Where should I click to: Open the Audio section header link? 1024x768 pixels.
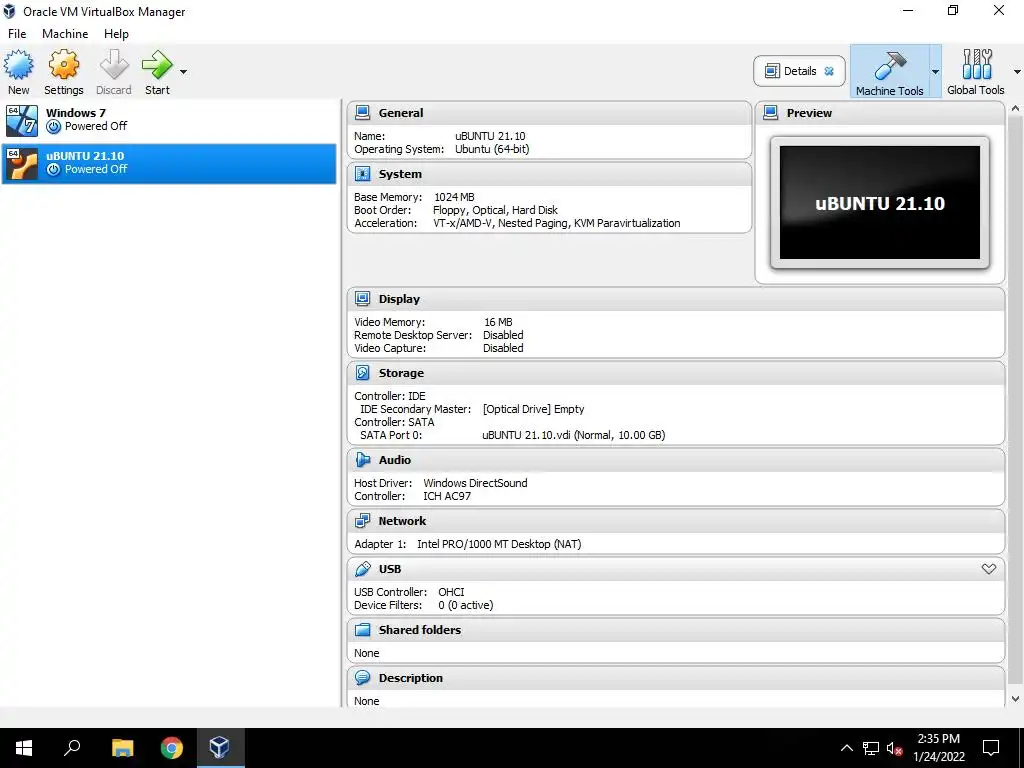[x=394, y=460]
